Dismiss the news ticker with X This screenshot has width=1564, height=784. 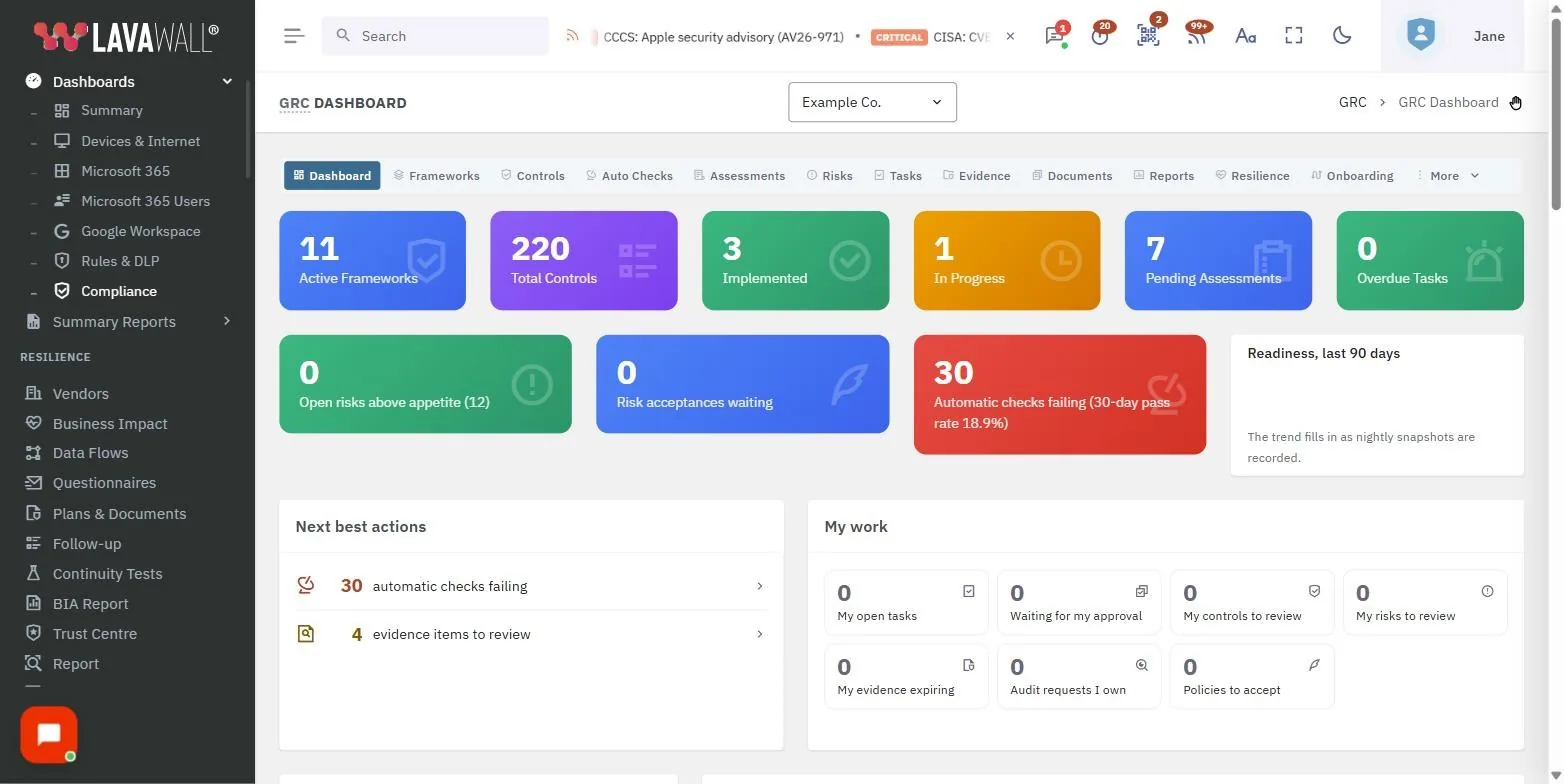pos(1010,36)
